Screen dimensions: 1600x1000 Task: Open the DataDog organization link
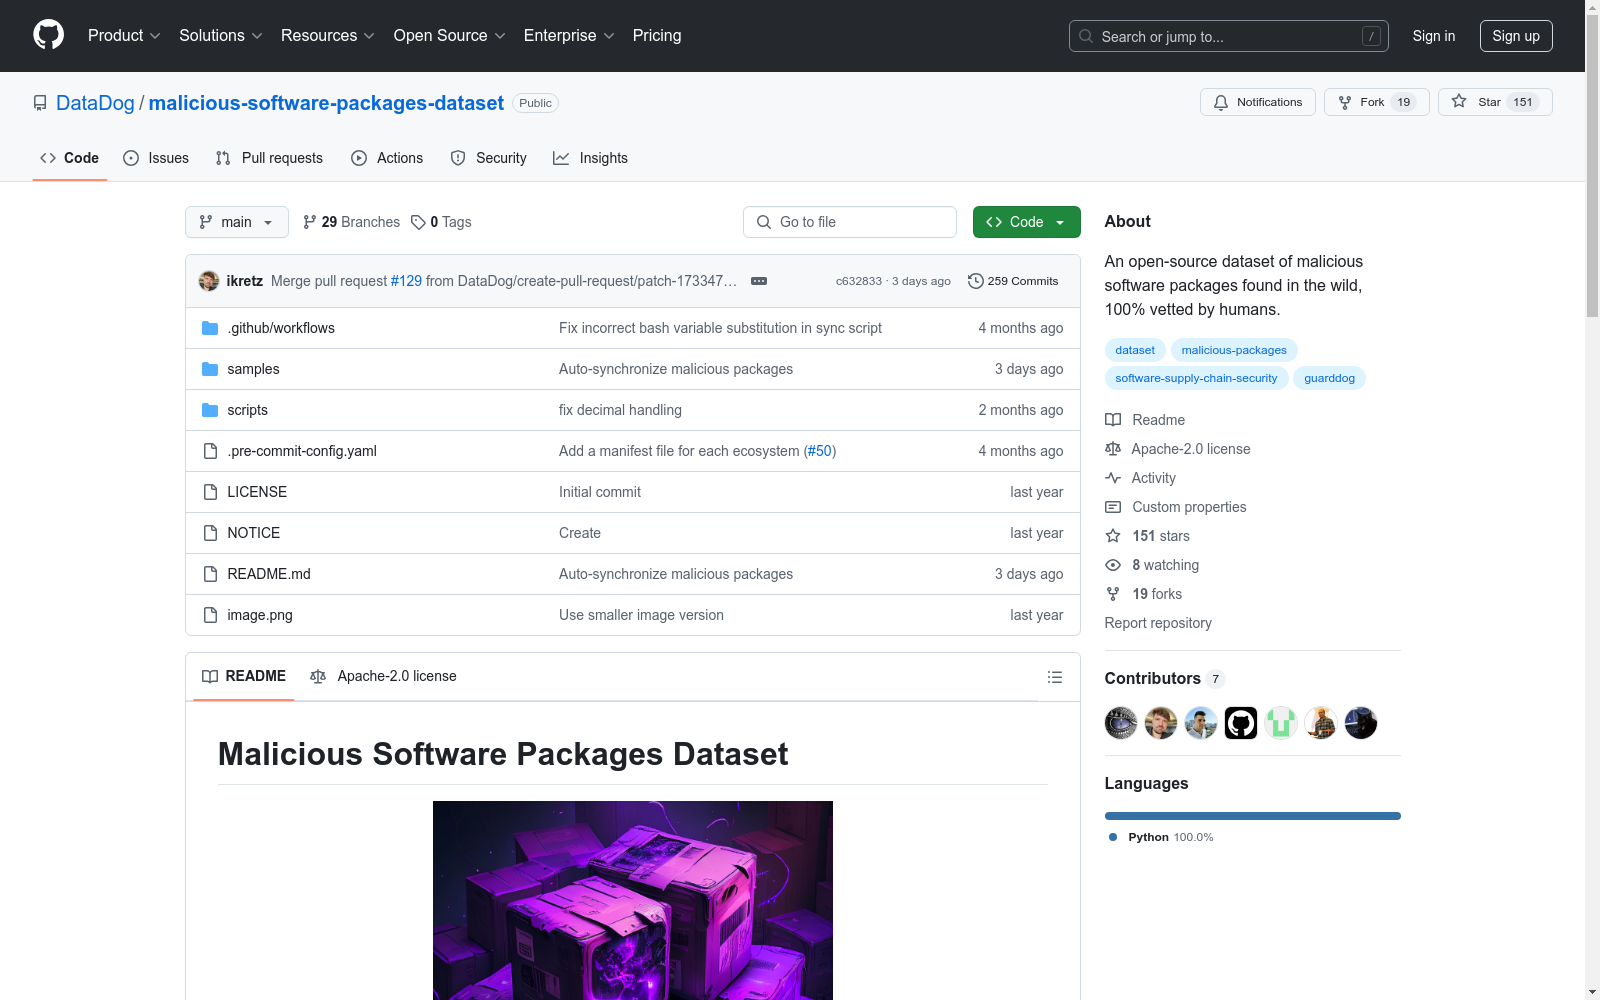pyautogui.click(x=95, y=103)
